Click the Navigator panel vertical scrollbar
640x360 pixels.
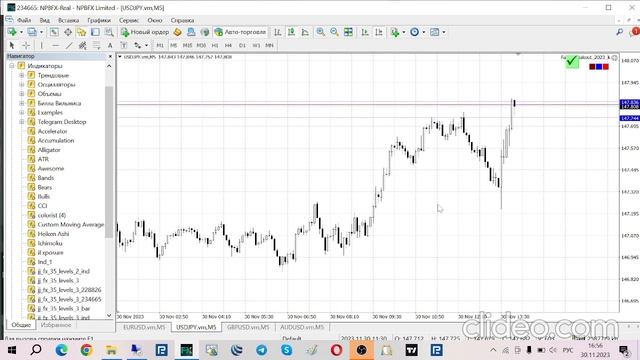109,162
